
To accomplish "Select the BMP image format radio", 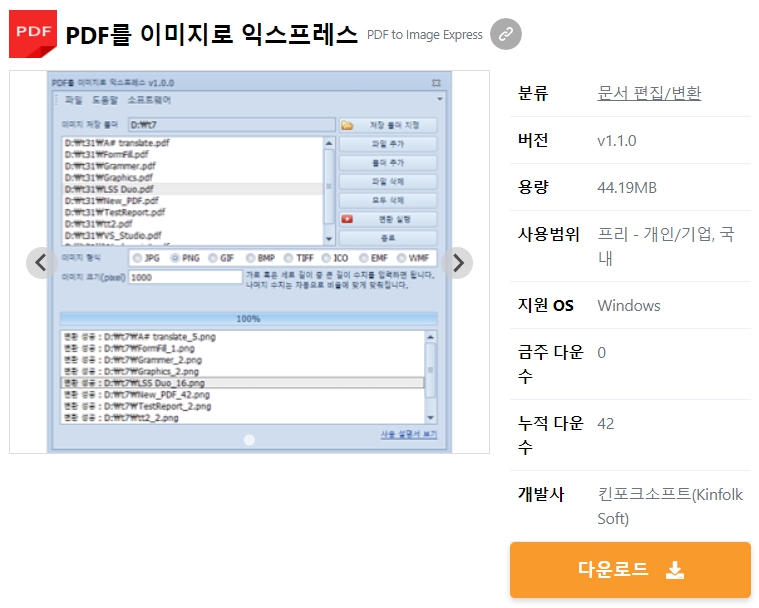I will (x=251, y=258).
